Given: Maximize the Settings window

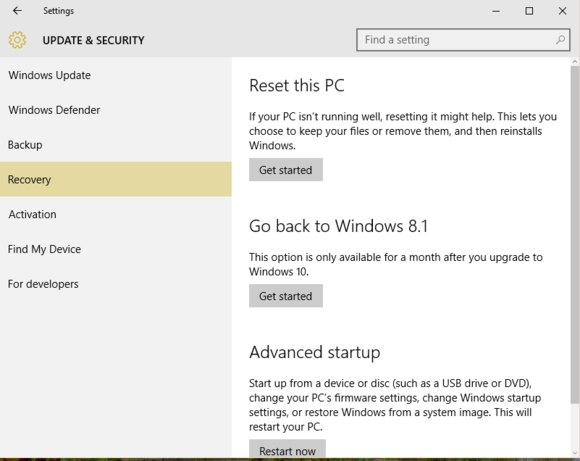Looking at the screenshot, I should pos(529,11).
